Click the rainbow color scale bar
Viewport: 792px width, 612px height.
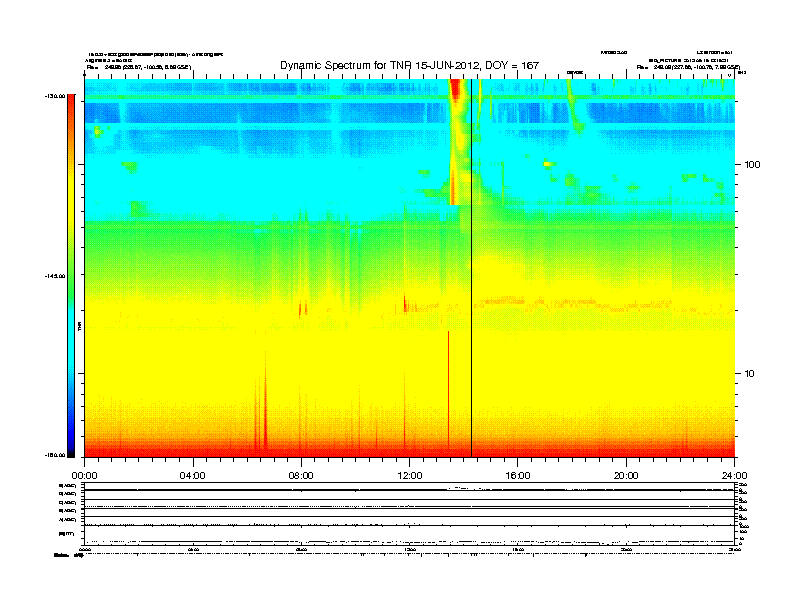71,276
